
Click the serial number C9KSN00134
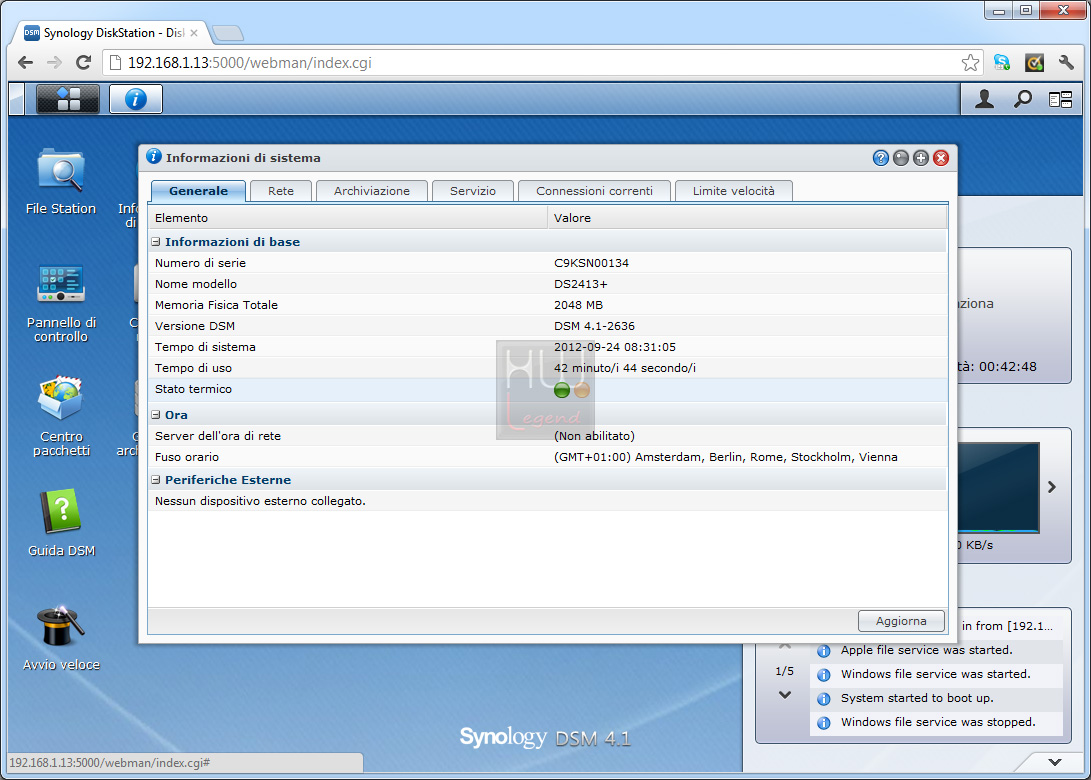point(591,263)
